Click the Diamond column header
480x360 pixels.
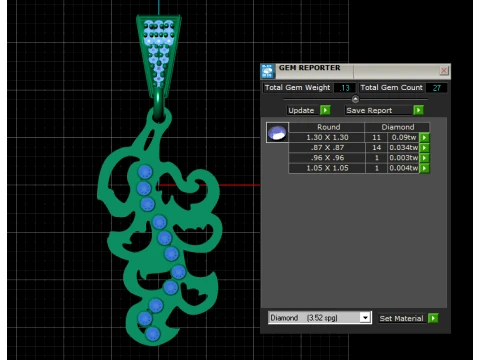click(x=397, y=127)
